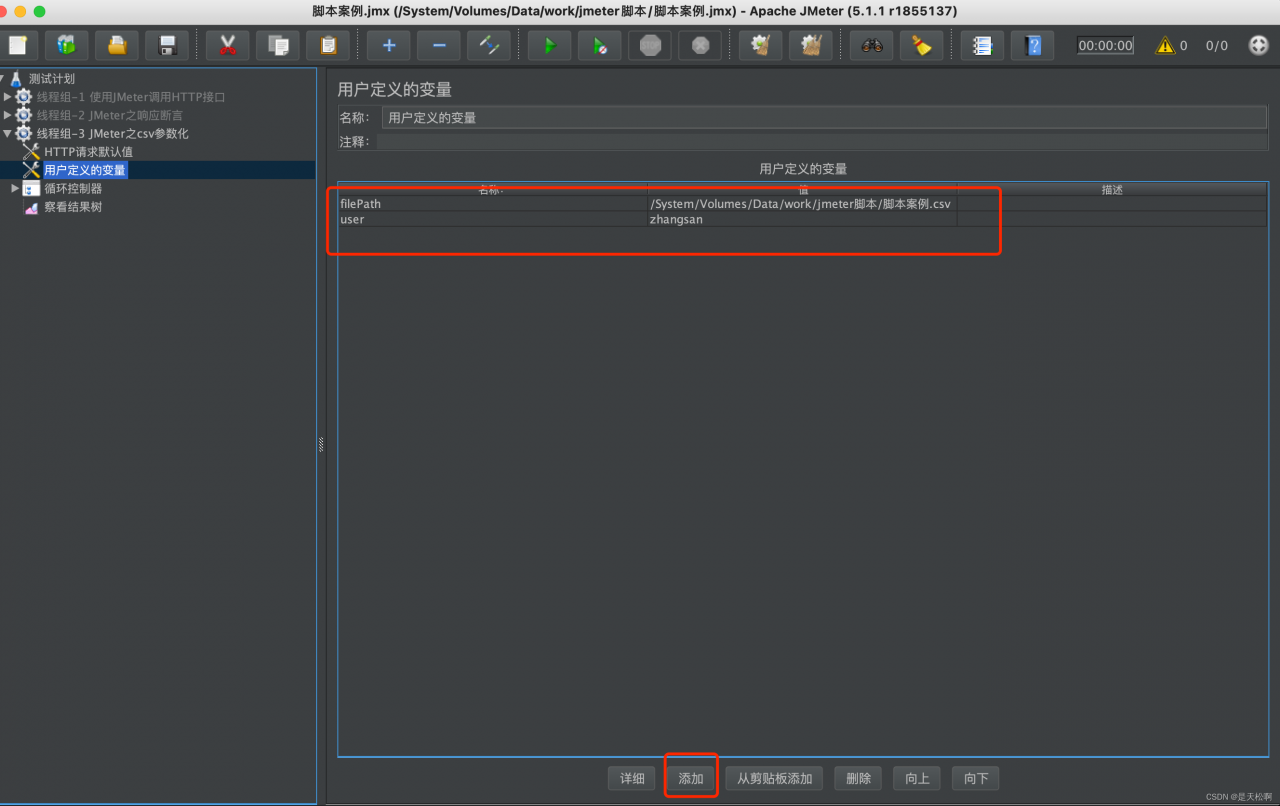Viewport: 1280px width, 806px height.
Task: Click the elapsed time 00:00:00 display
Action: [x=1105, y=45]
